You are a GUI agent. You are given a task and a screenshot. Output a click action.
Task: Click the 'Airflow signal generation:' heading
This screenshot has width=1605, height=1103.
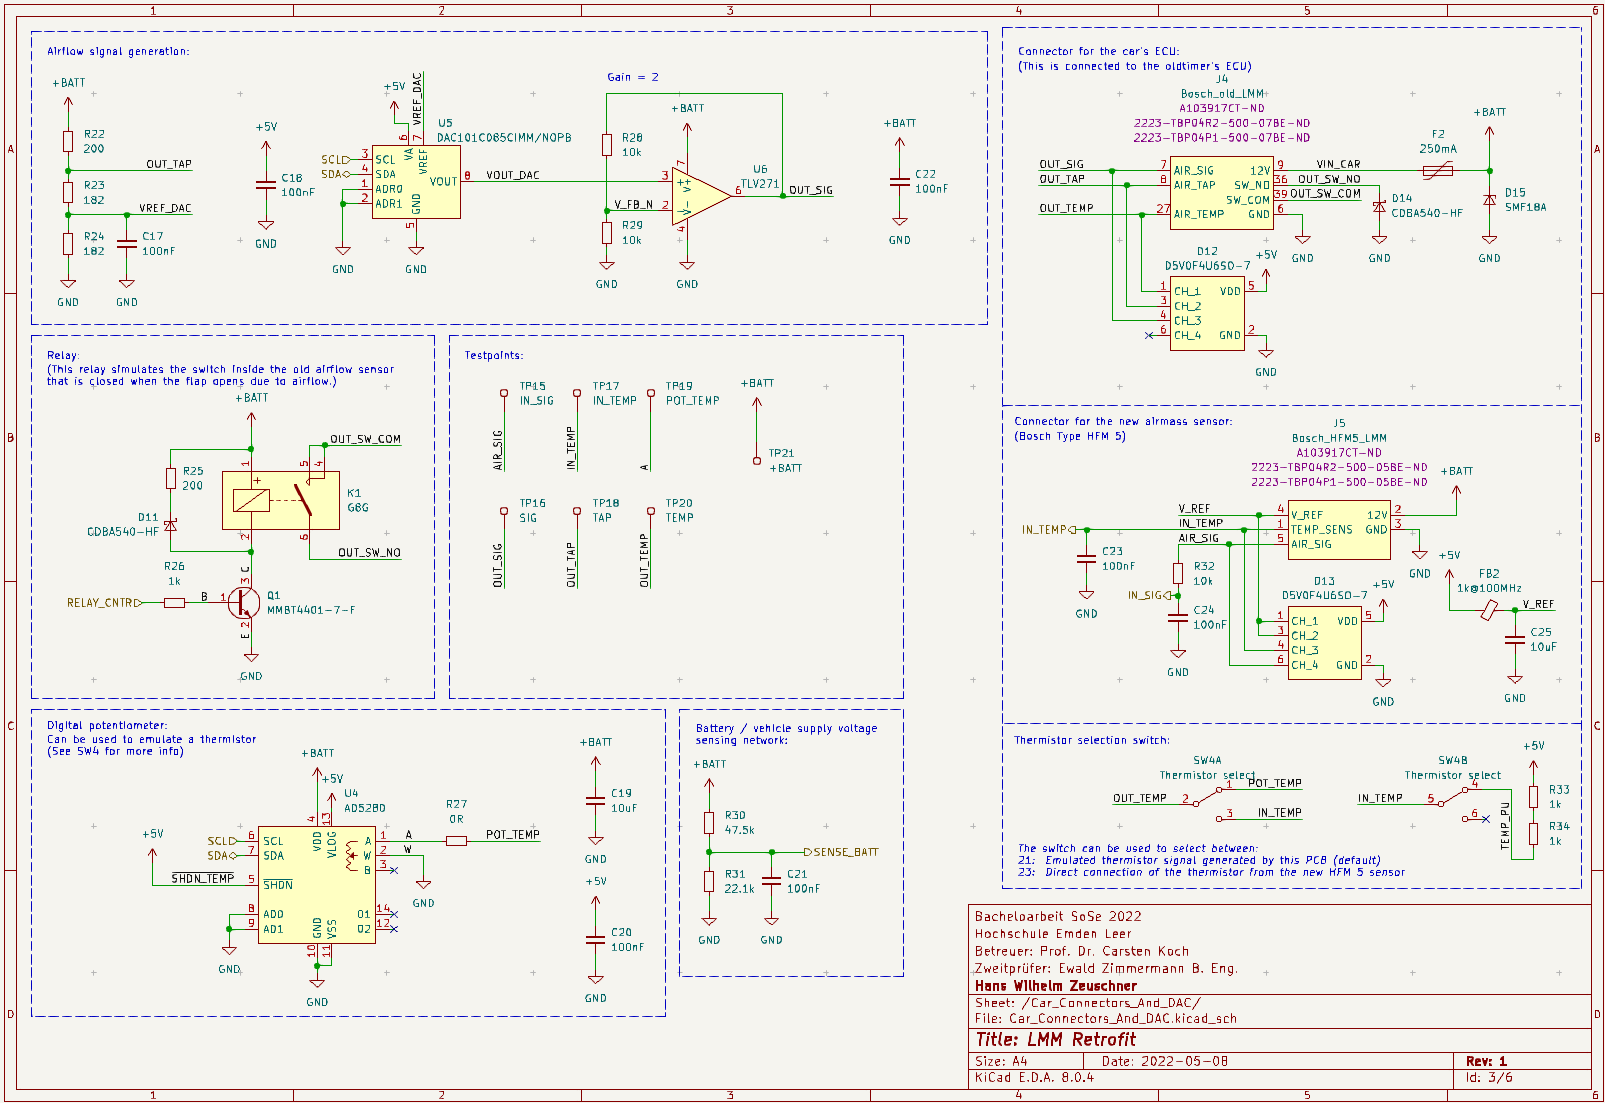coord(118,51)
